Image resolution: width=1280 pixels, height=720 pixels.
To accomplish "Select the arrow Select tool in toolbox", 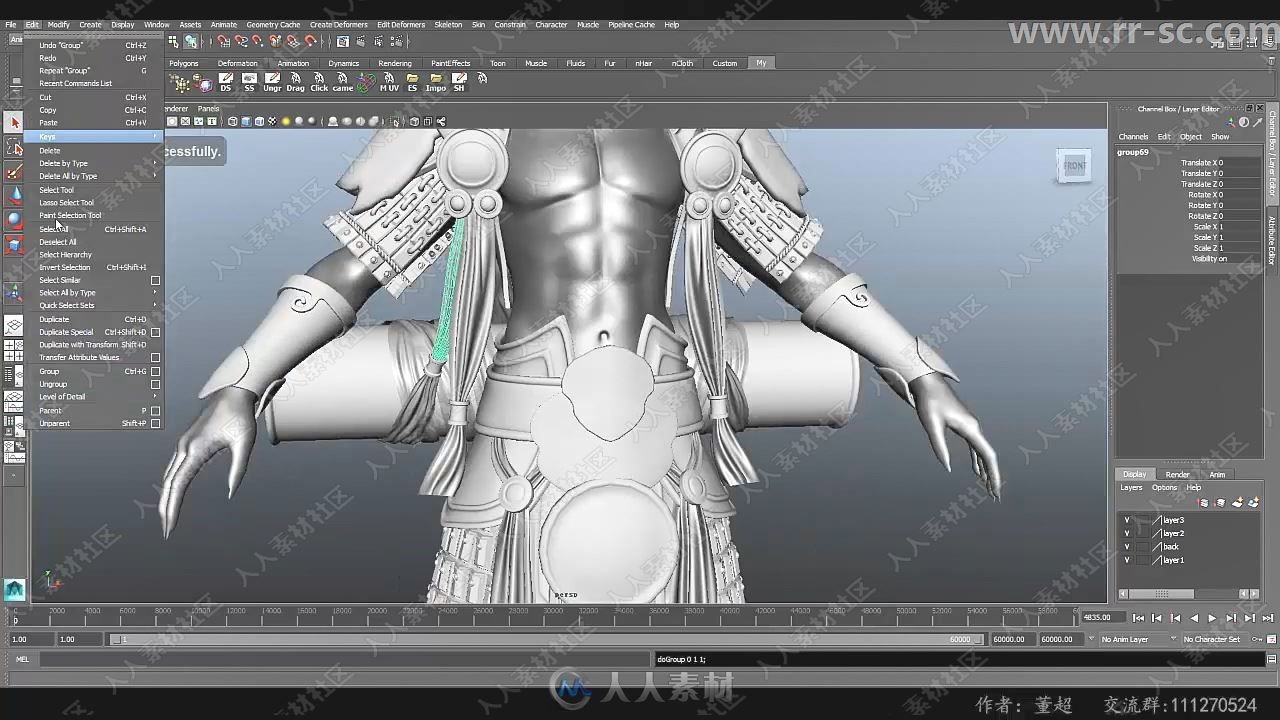I will [x=14, y=122].
